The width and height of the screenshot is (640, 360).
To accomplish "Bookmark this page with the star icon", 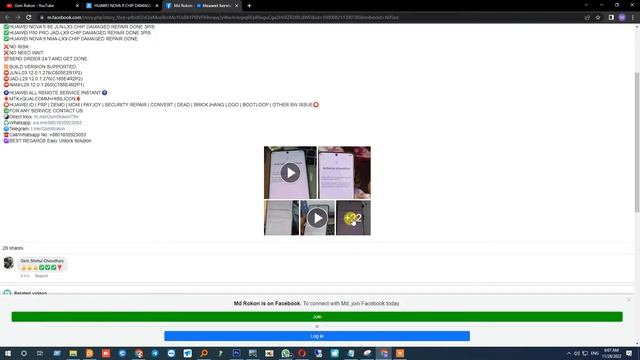I will coord(598,18).
